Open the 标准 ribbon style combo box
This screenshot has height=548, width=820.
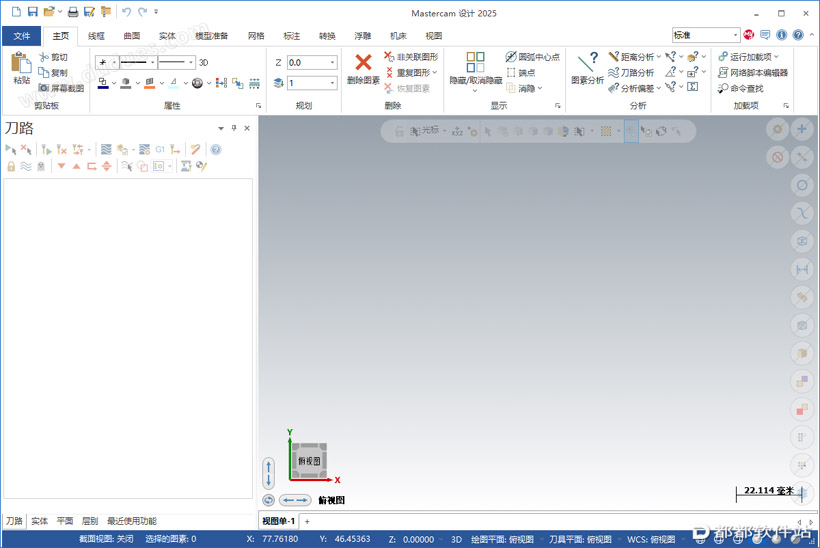tap(706, 35)
